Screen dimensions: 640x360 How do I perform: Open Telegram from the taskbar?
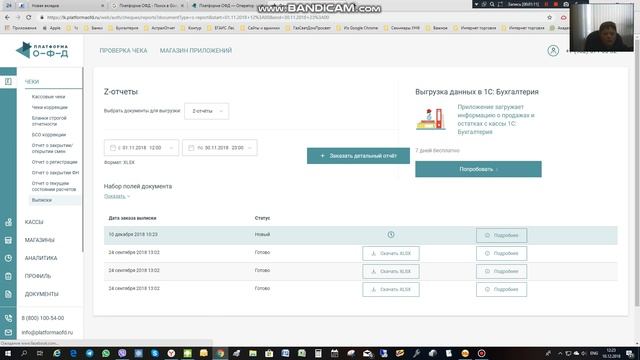(x=89, y=353)
